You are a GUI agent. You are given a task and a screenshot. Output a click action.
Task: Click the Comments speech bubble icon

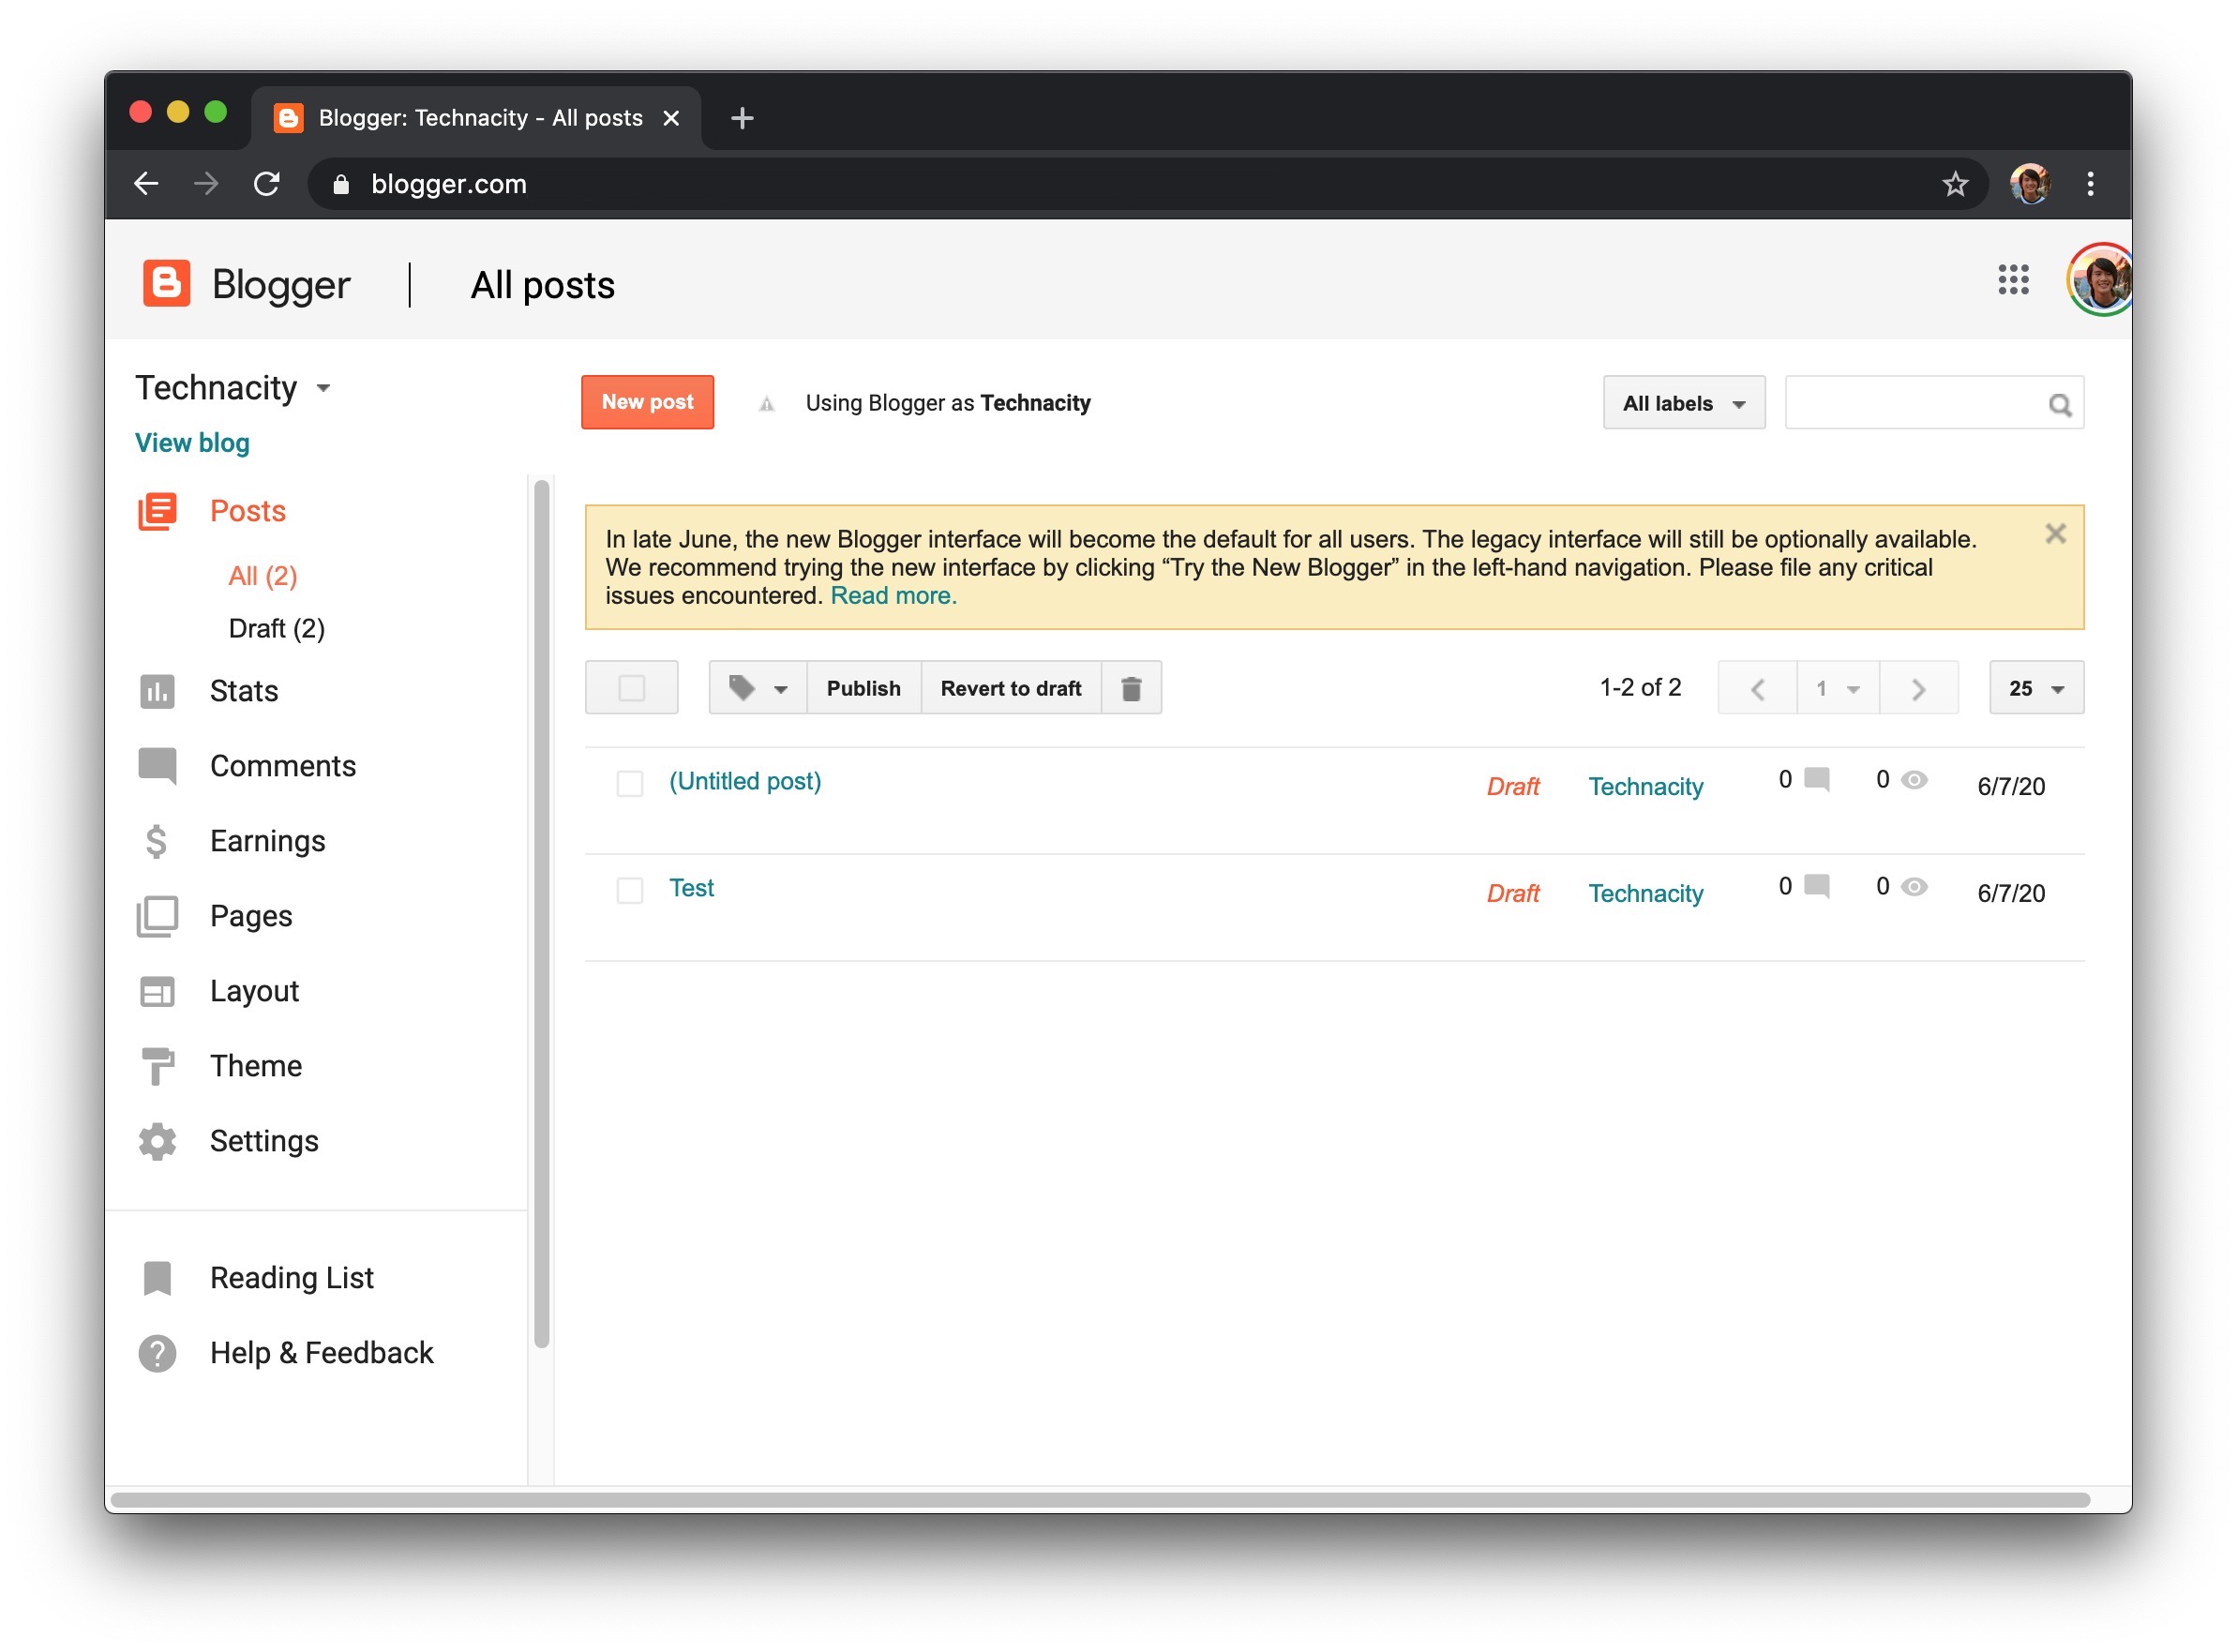157,766
